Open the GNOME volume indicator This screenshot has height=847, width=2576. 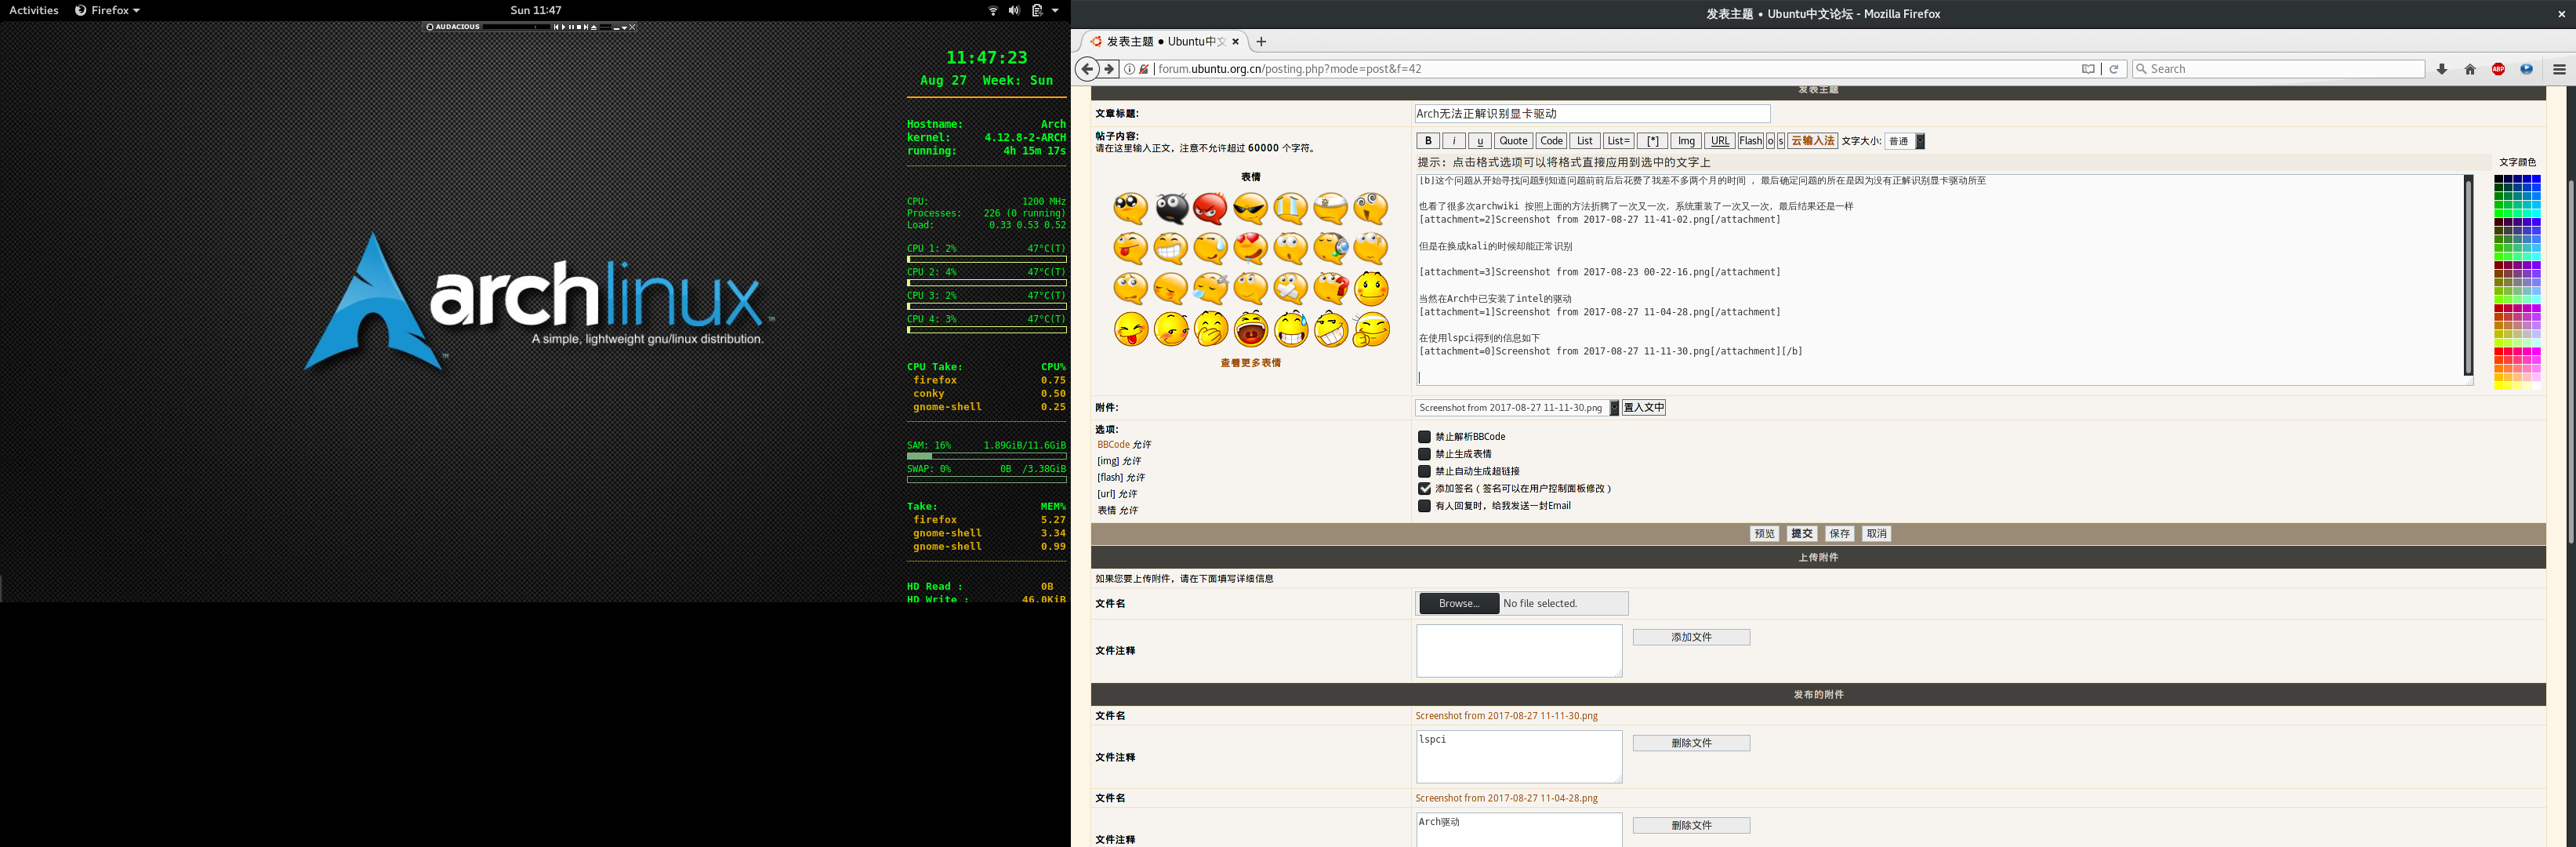[1014, 10]
